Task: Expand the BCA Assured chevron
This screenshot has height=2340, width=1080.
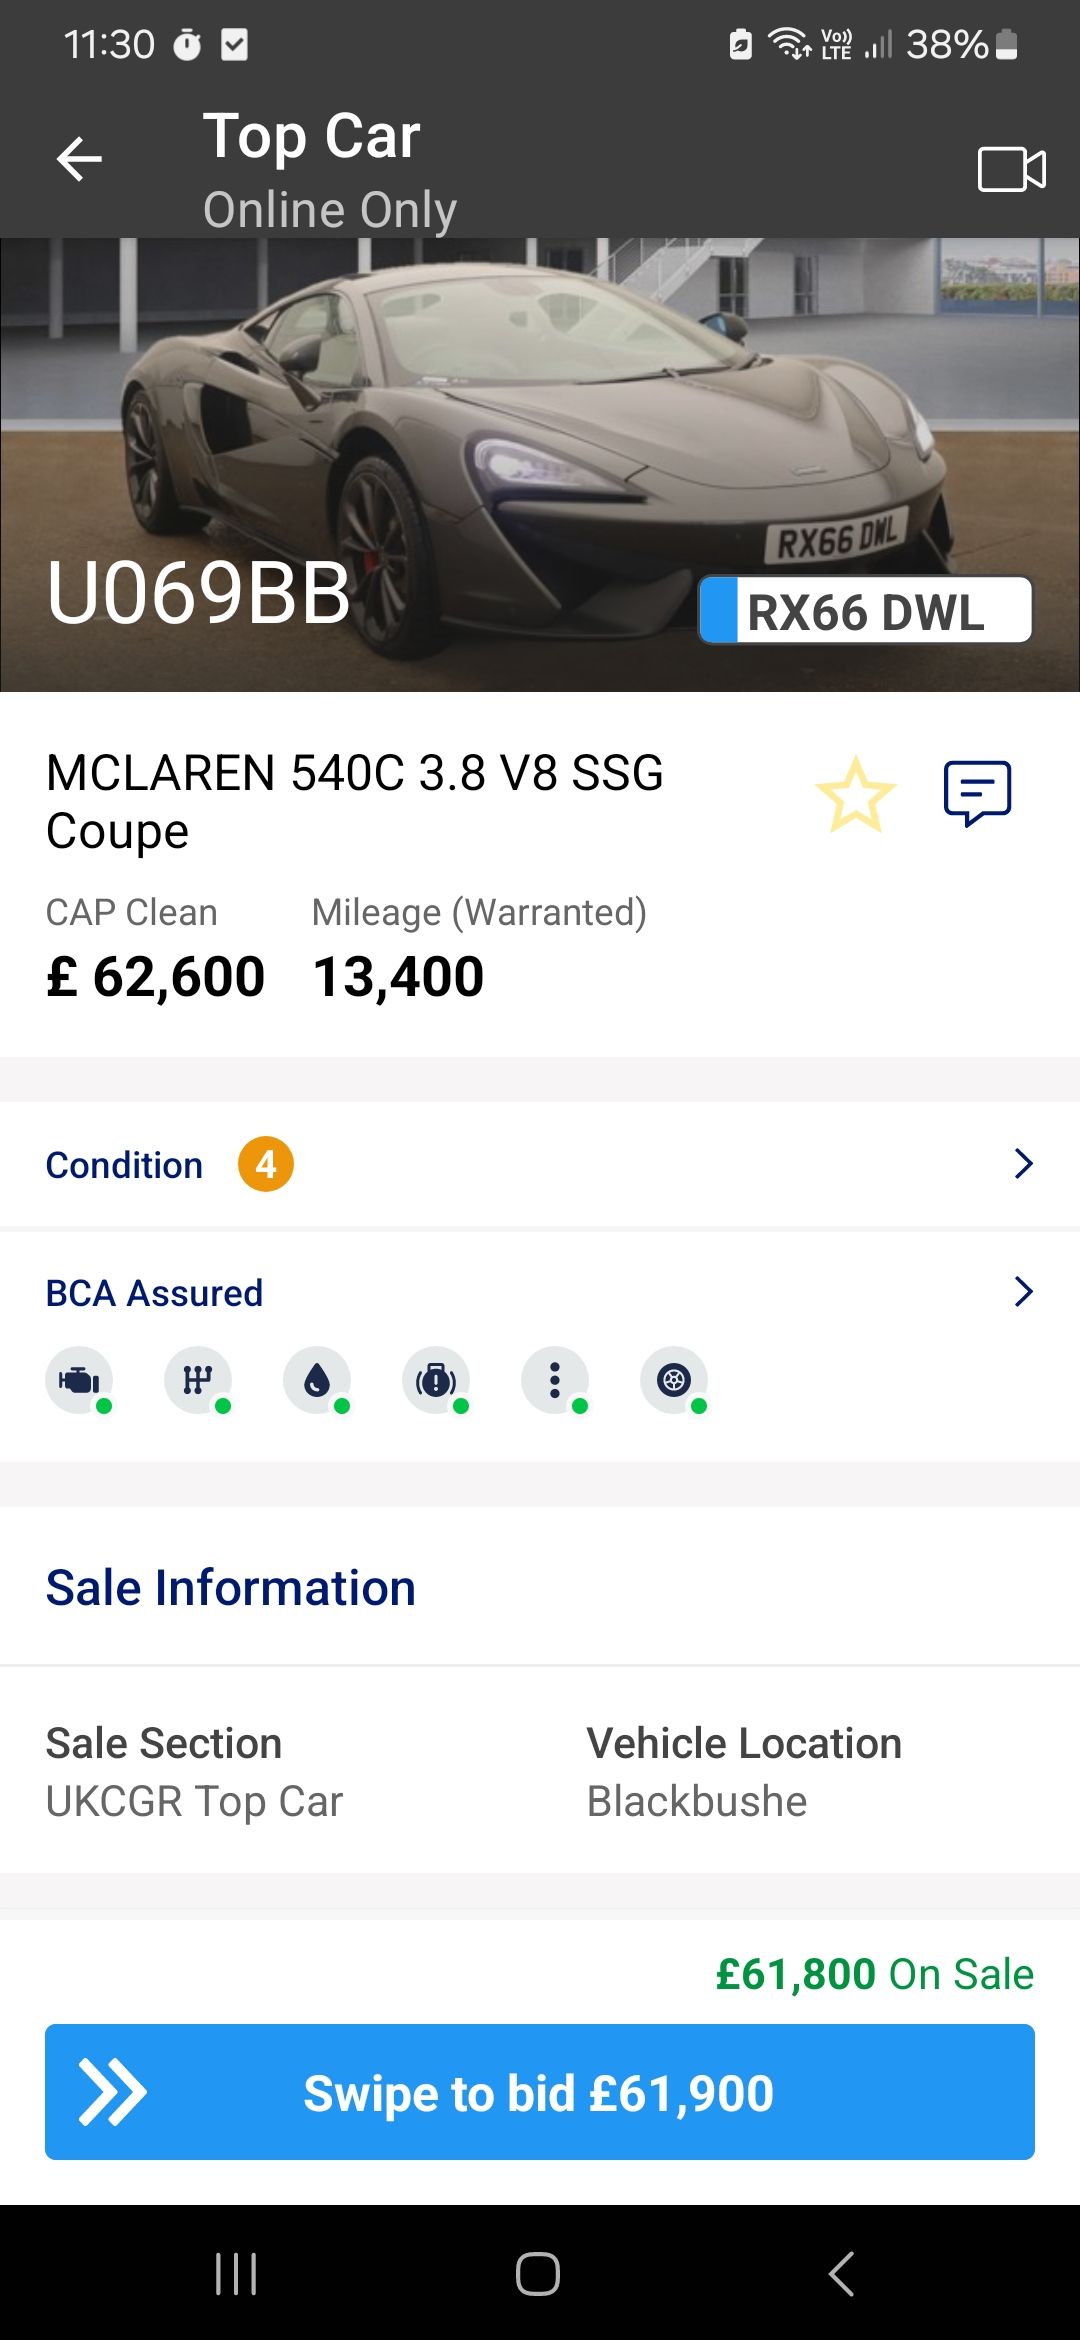Action: pos(1023,1292)
